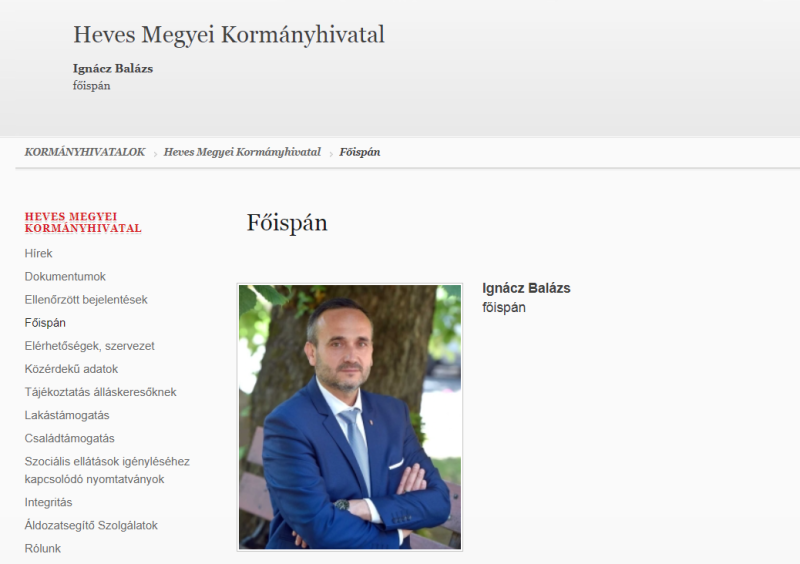Screen dimensions: 800x564
Task: Select Ellenőrzött bejelentések menu item
Action: point(86,300)
